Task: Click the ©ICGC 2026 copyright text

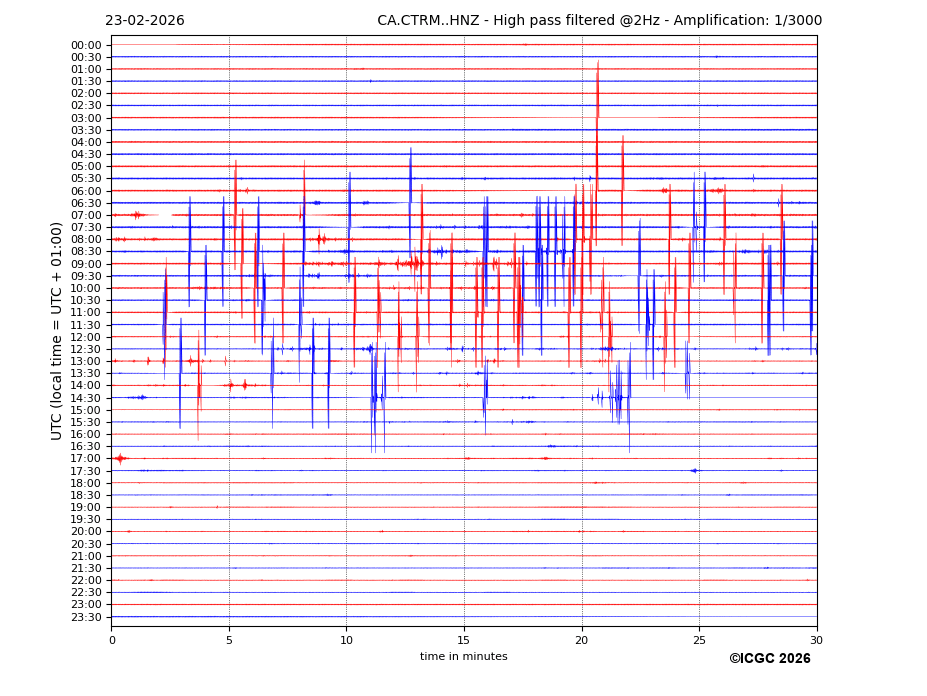Action: 769,658
